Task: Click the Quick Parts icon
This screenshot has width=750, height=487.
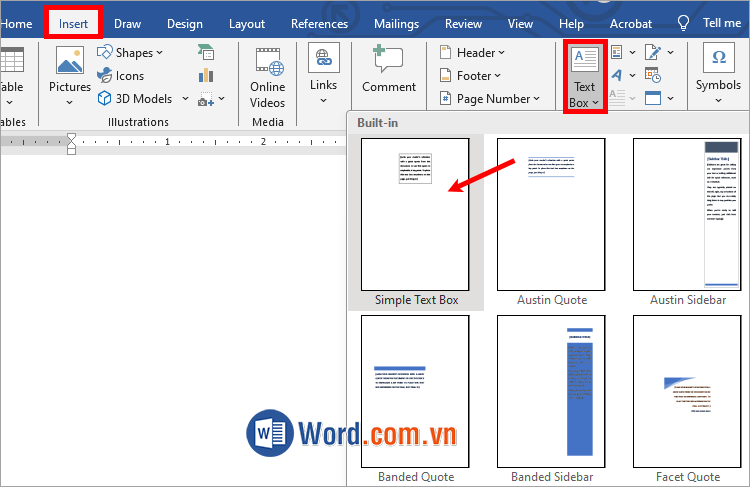Action: [x=617, y=52]
